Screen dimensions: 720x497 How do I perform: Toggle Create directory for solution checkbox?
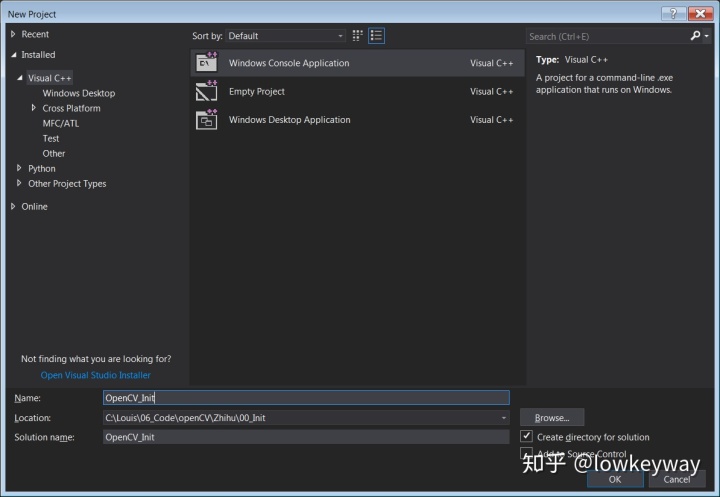click(526, 436)
